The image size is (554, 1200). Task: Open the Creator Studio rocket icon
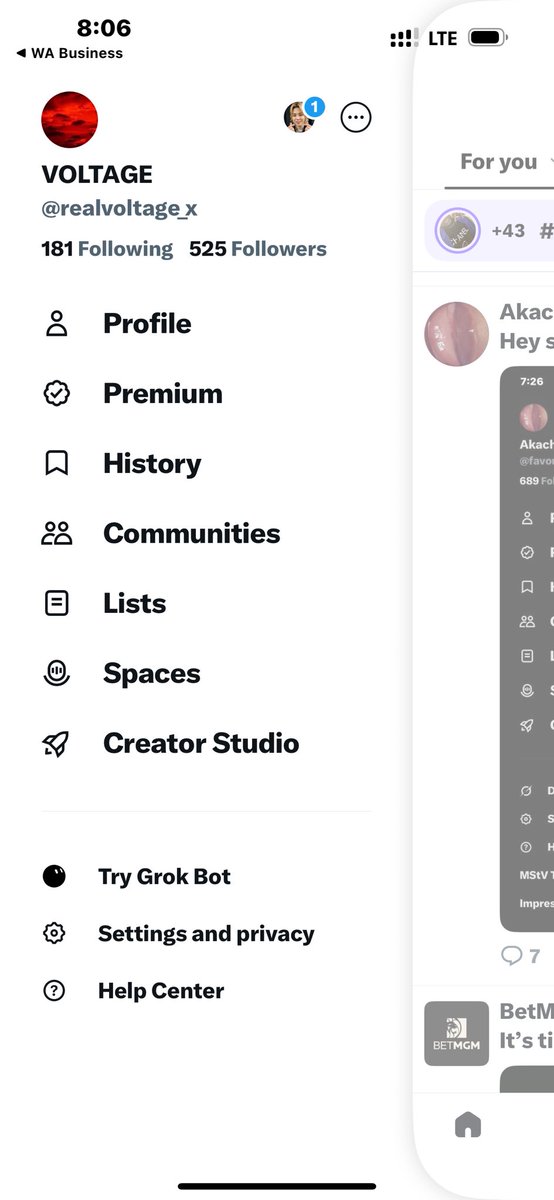pyautogui.click(x=56, y=744)
